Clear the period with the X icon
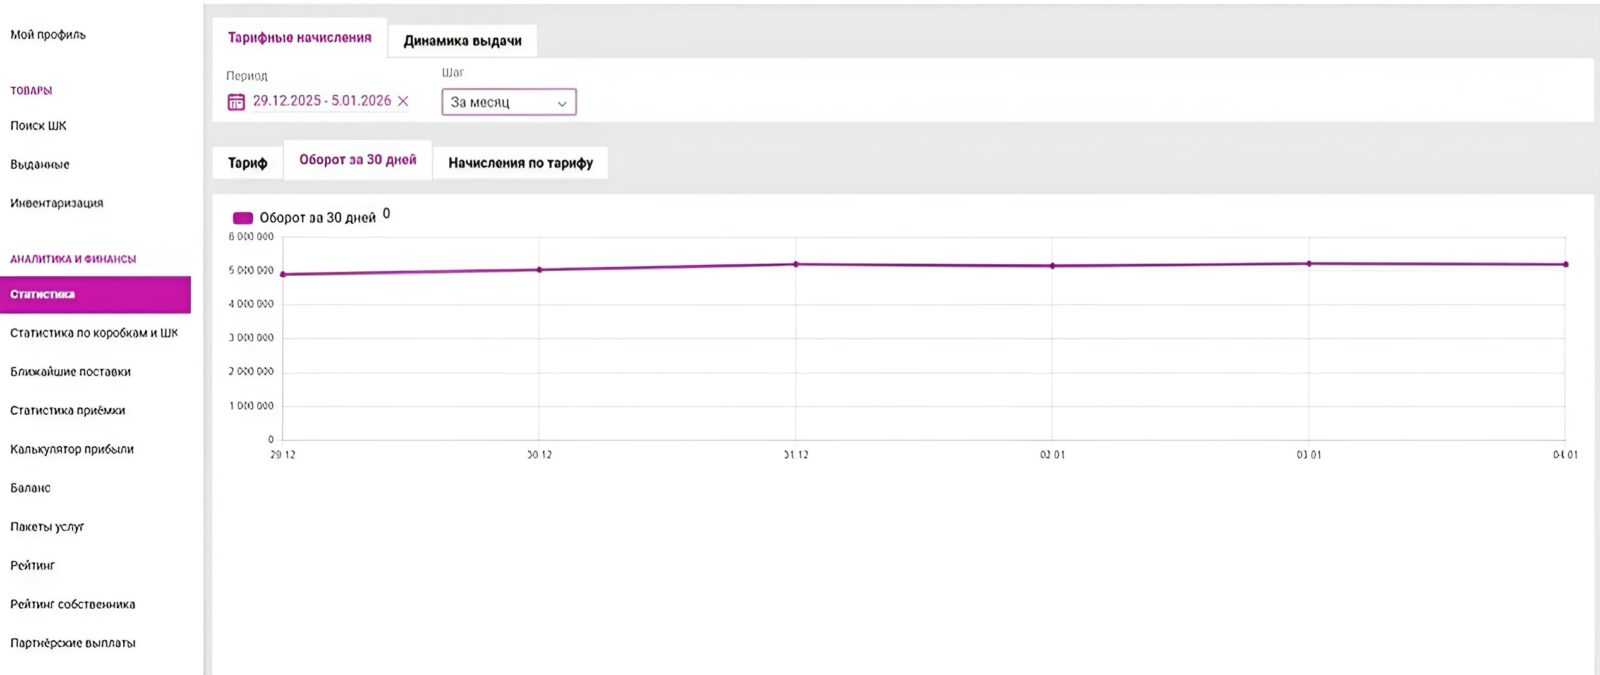 403,101
